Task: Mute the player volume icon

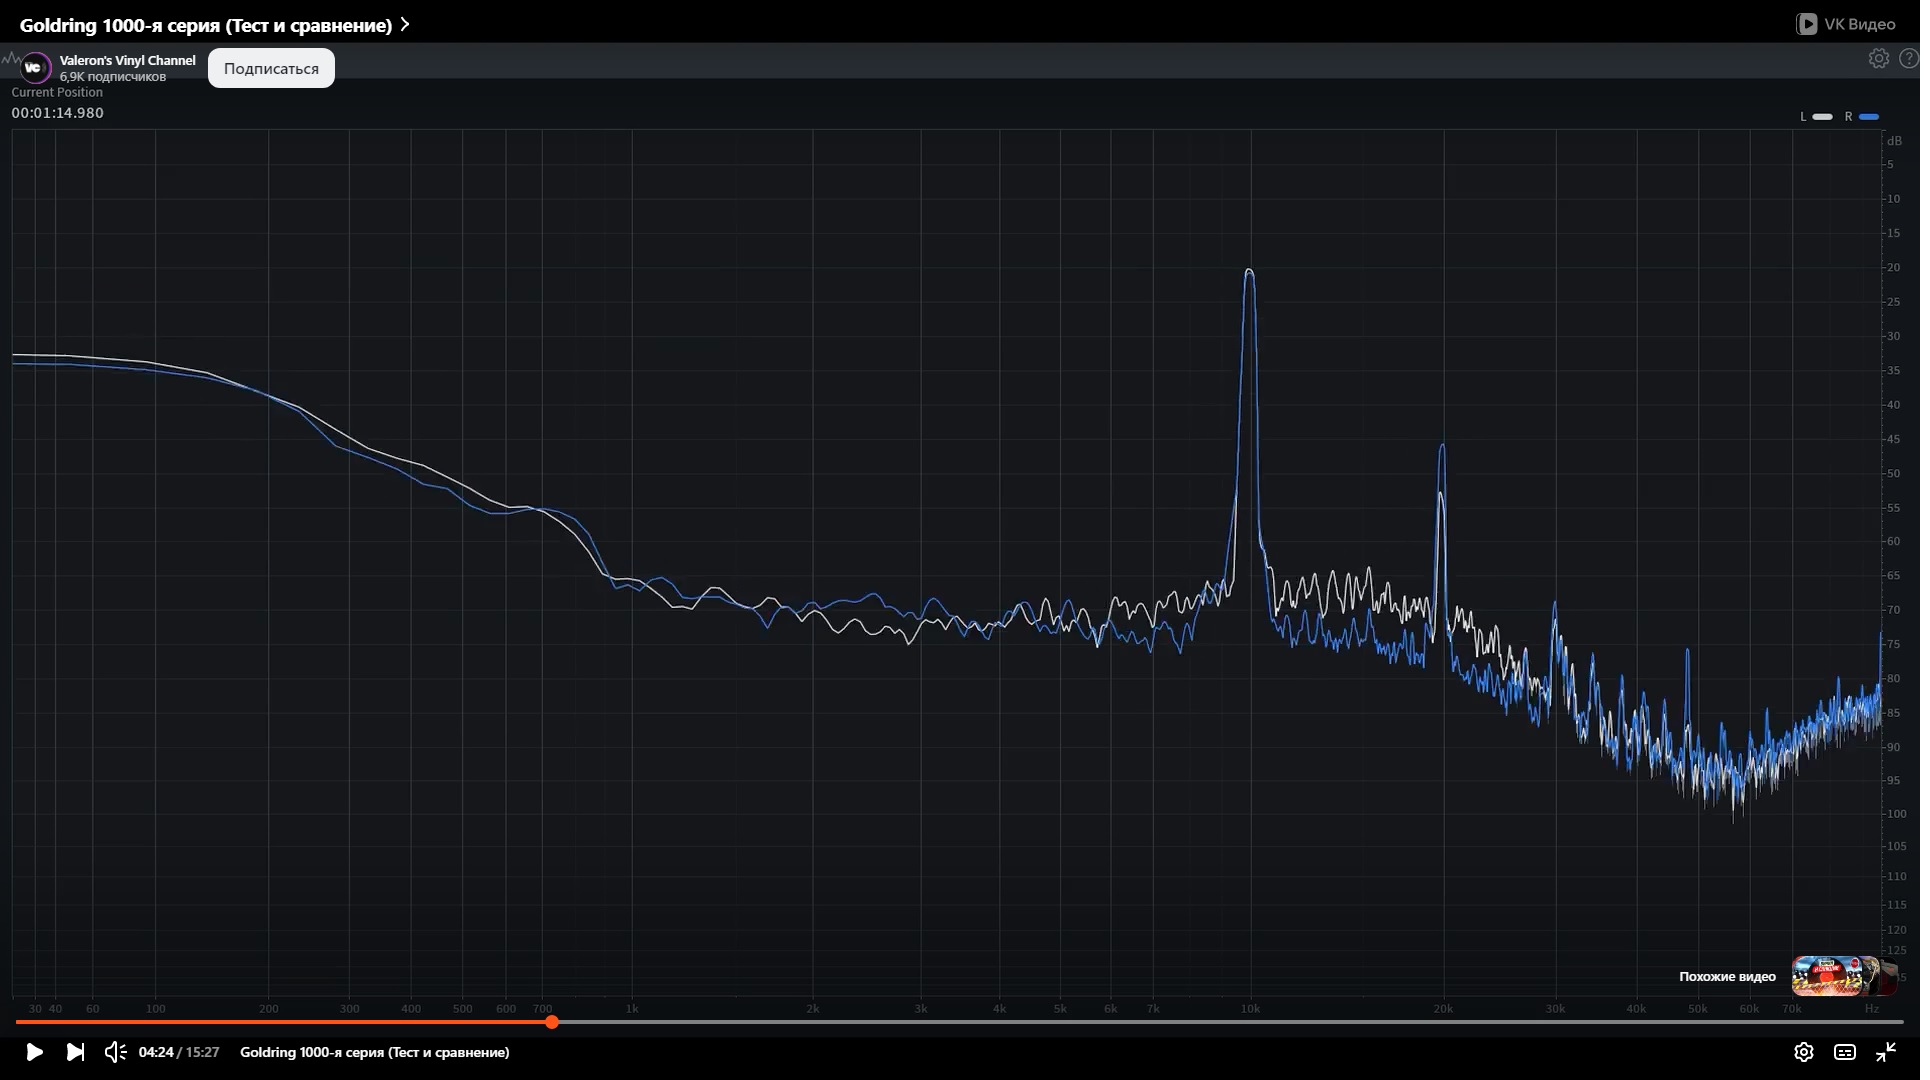Action: click(x=115, y=1052)
